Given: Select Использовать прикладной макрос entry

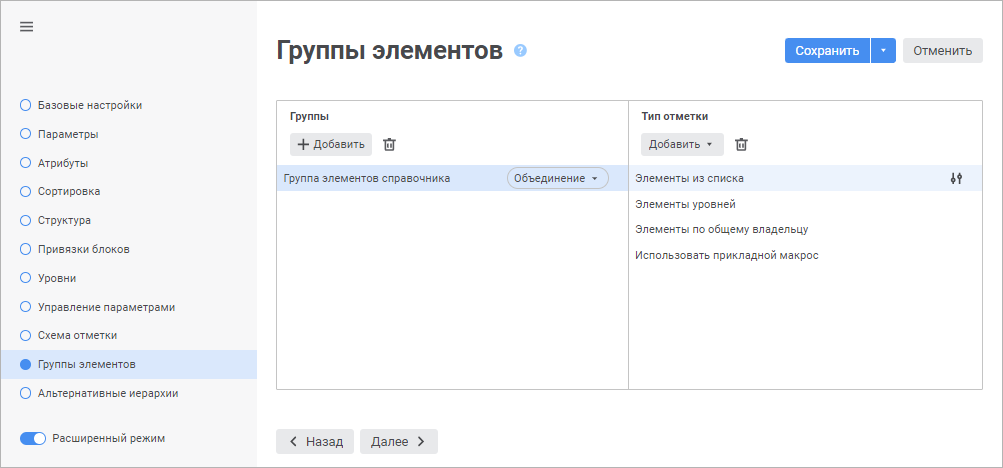Looking at the screenshot, I should [726, 255].
